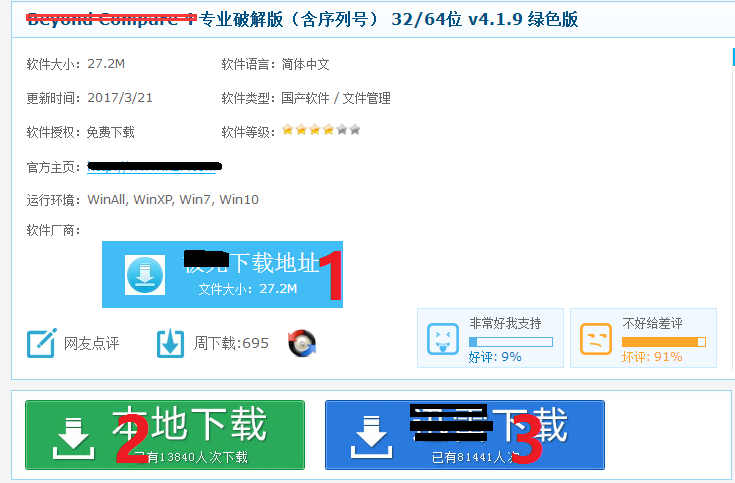Click the 软件厂商 label
This screenshot has width=735, height=483.
coord(53,230)
